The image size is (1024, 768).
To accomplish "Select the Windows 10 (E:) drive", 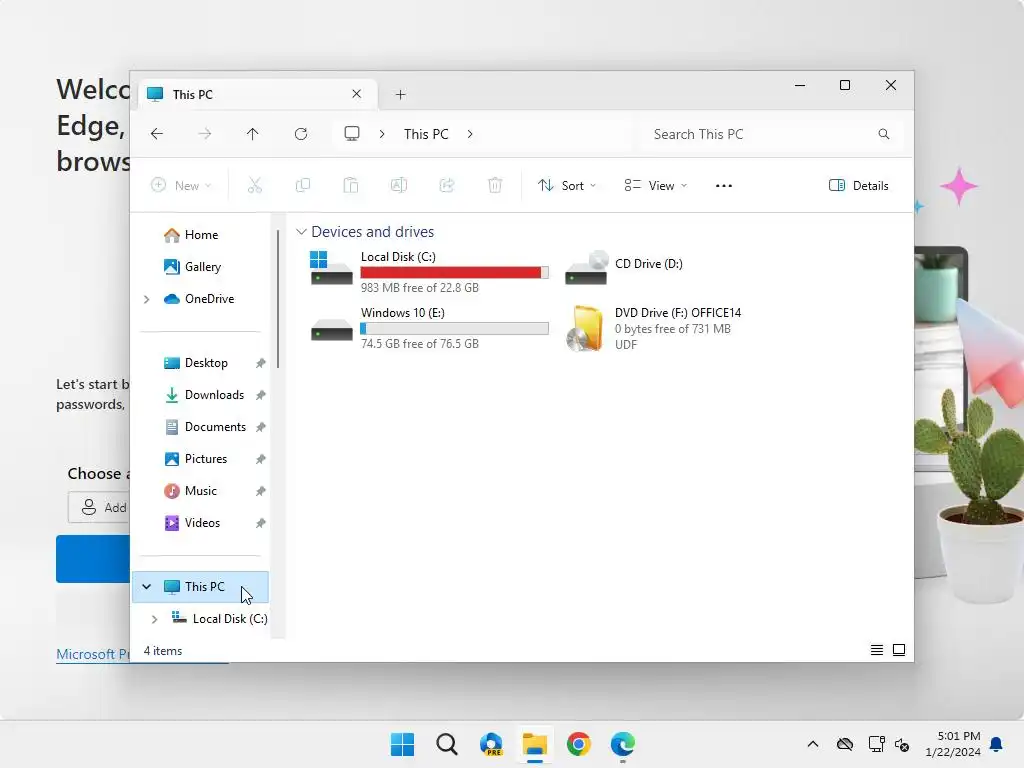I will (x=429, y=328).
